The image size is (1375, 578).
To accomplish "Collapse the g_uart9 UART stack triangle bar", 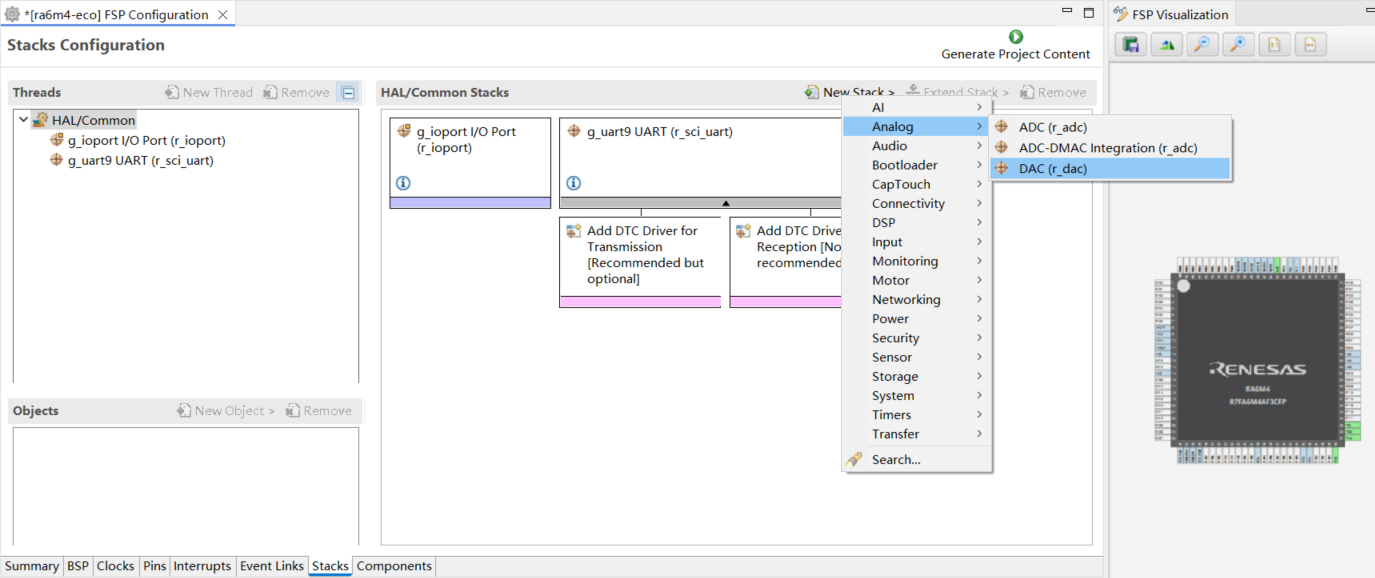I will (725, 203).
